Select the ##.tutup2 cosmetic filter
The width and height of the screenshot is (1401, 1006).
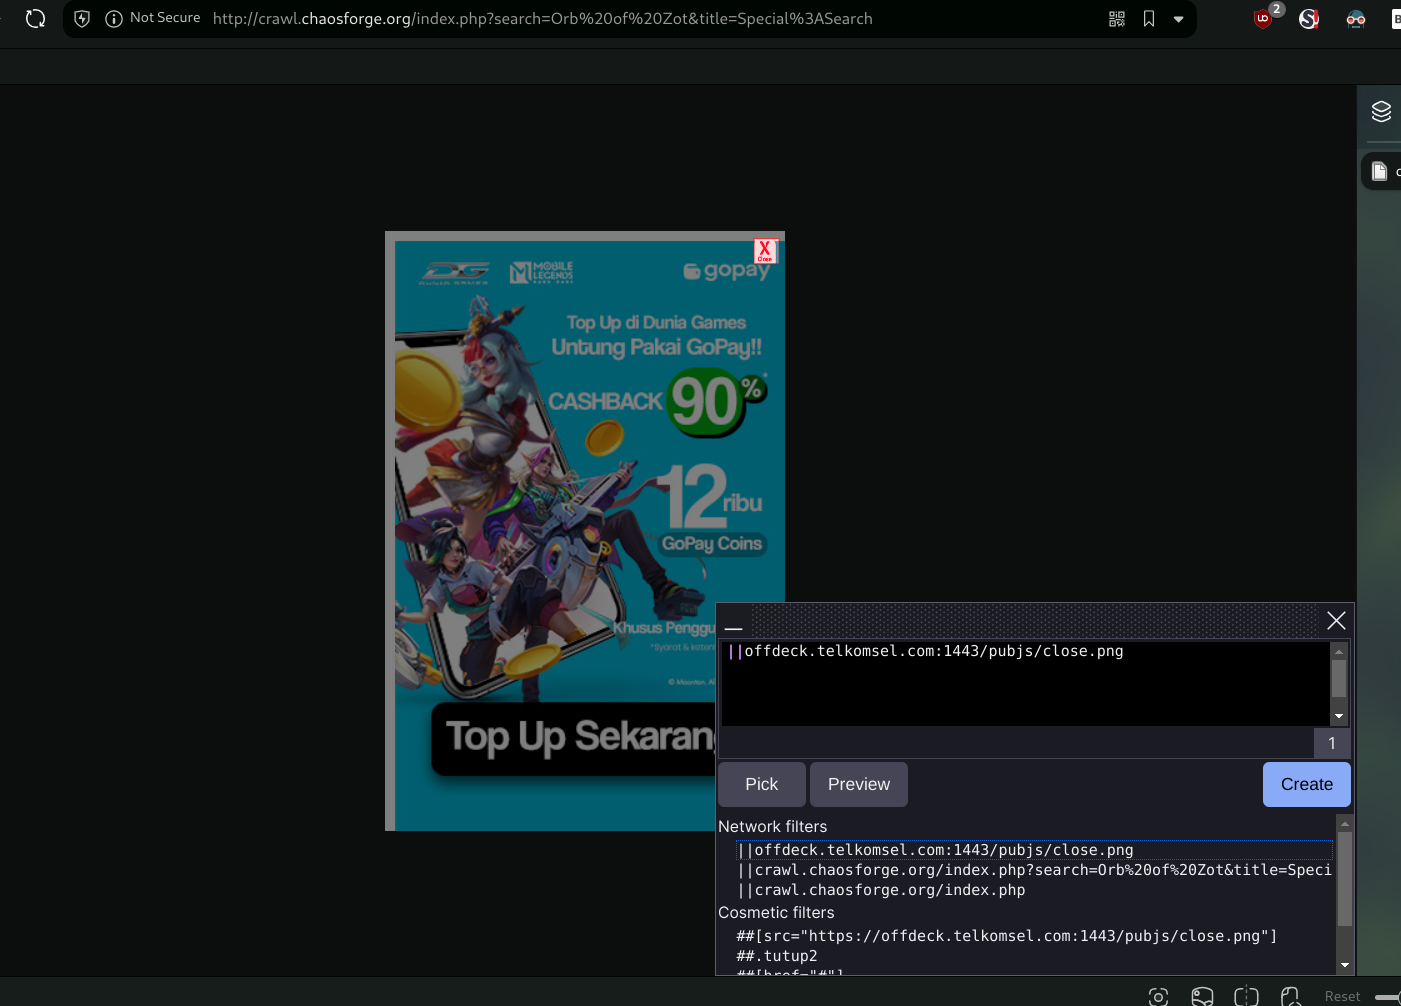pos(776,956)
